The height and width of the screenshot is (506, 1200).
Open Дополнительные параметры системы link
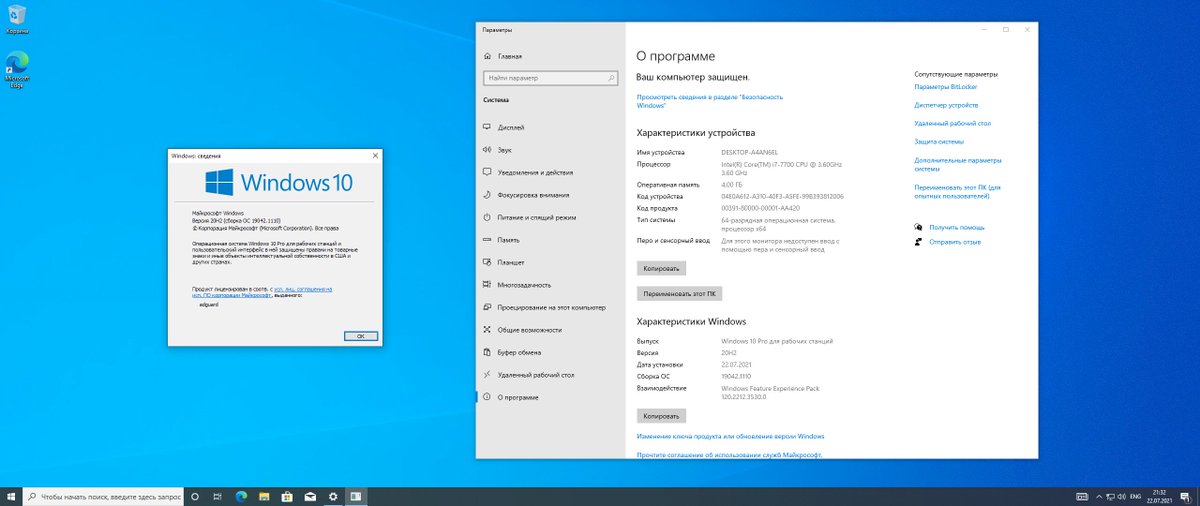pos(957,164)
